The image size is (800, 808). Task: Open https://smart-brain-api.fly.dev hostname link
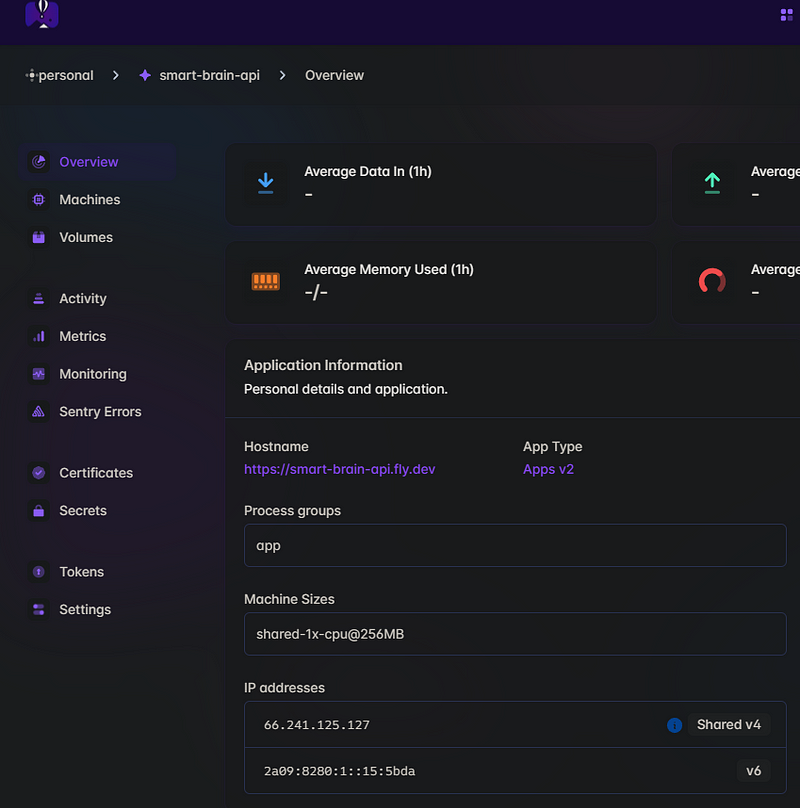tap(340, 469)
